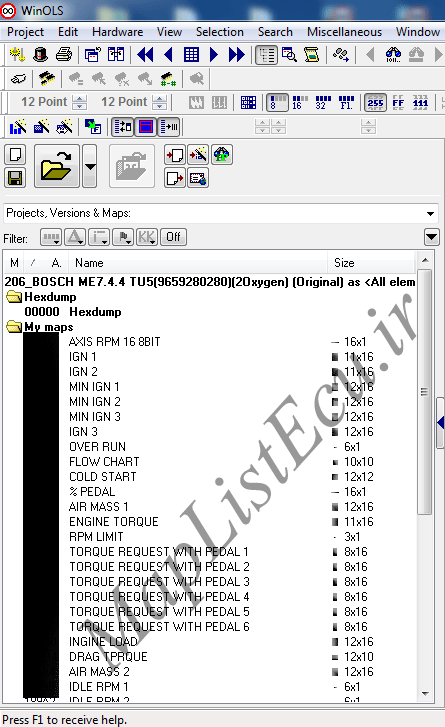445x727 pixels.
Task: Toggle the red-blue window view button
Action: [x=146, y=127]
